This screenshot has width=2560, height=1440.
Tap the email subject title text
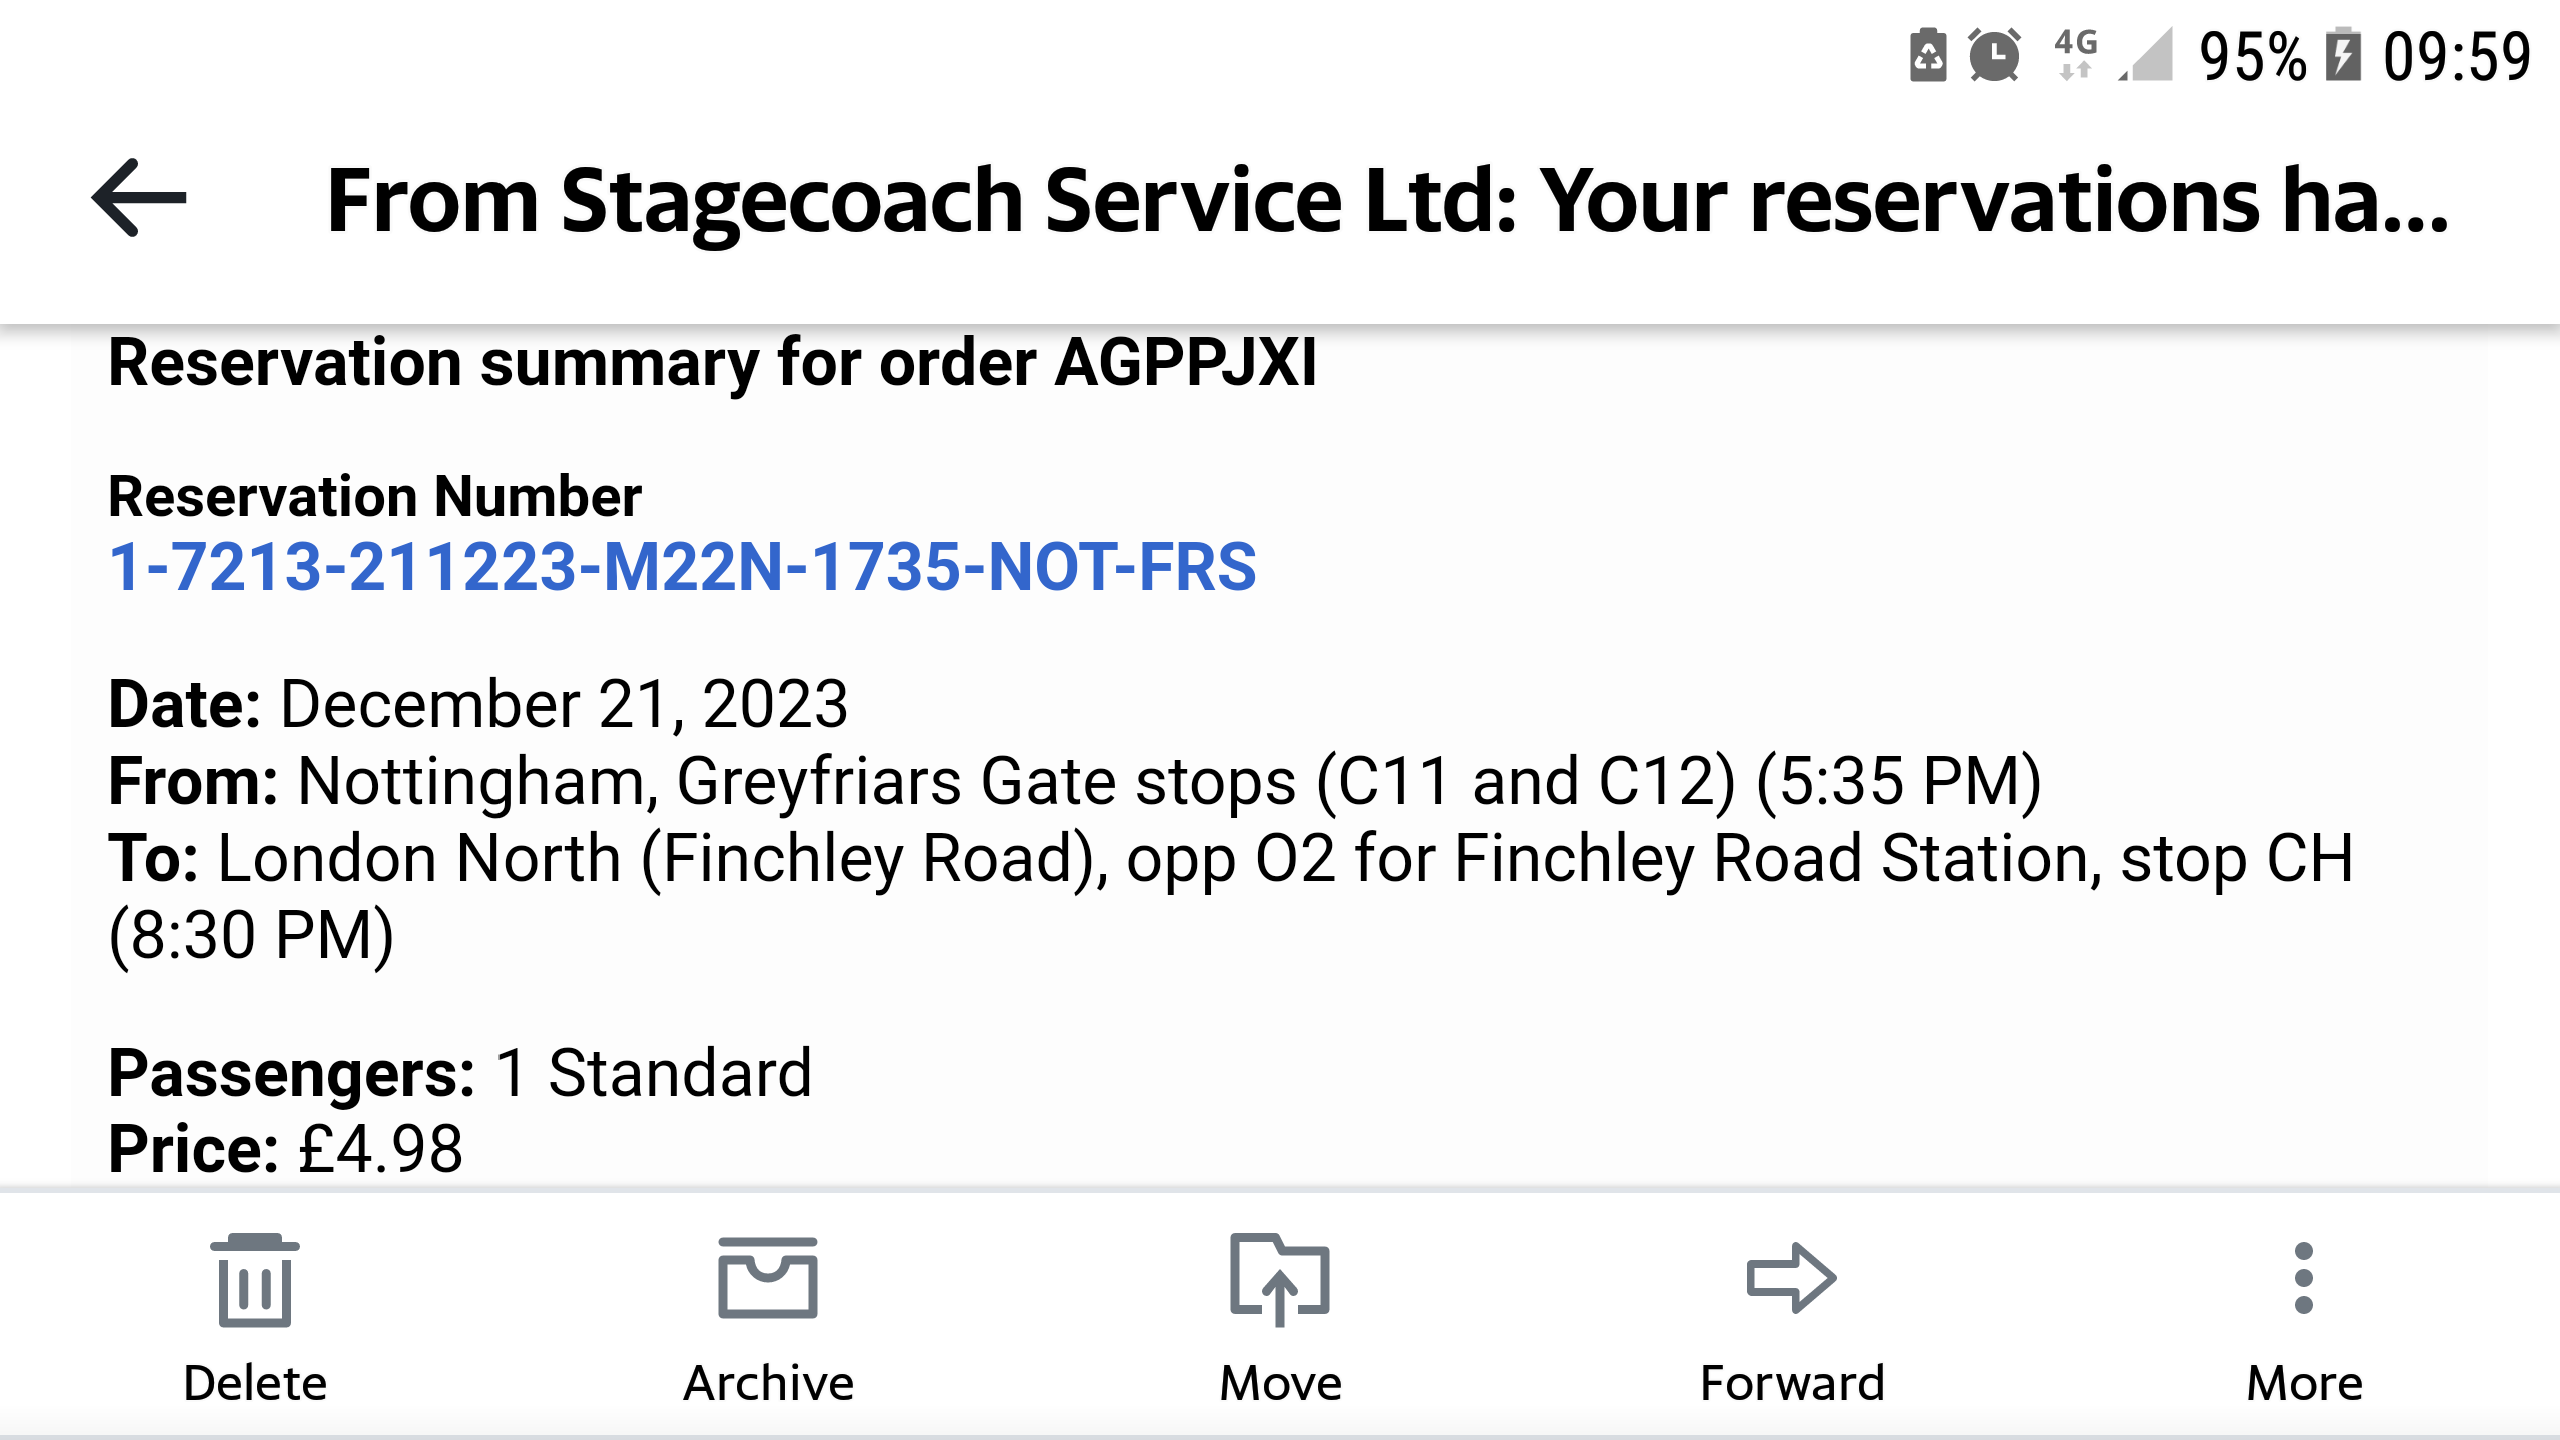click(x=1388, y=200)
